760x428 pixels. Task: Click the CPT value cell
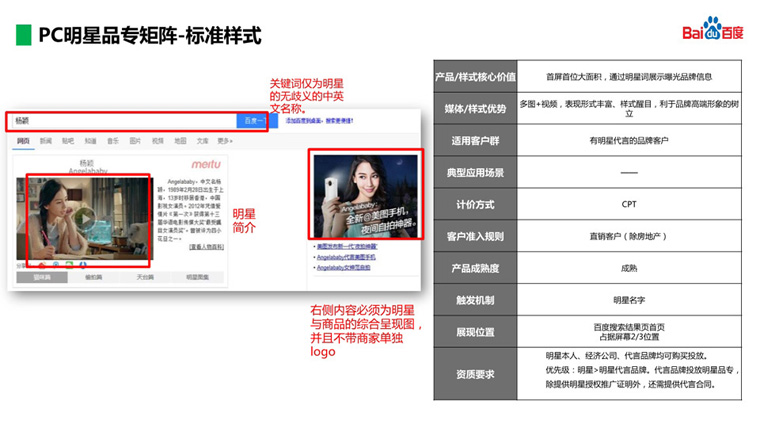point(629,205)
